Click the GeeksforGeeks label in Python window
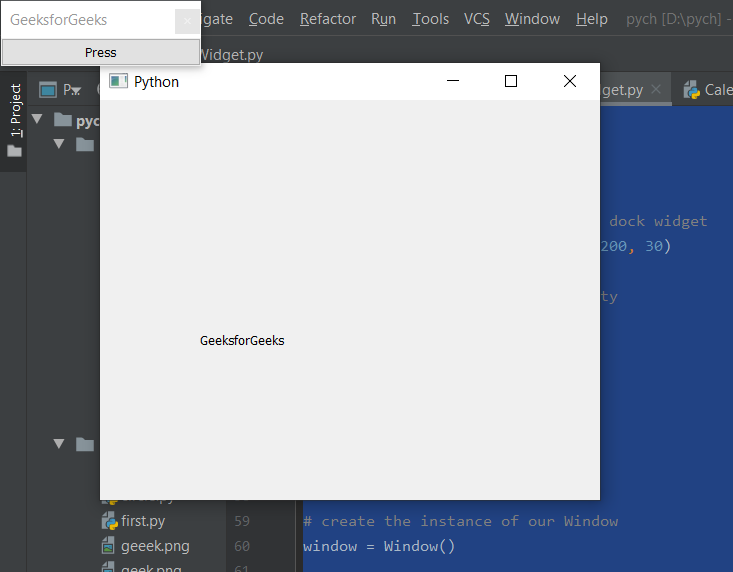This screenshot has height=572, width=733. [242, 341]
